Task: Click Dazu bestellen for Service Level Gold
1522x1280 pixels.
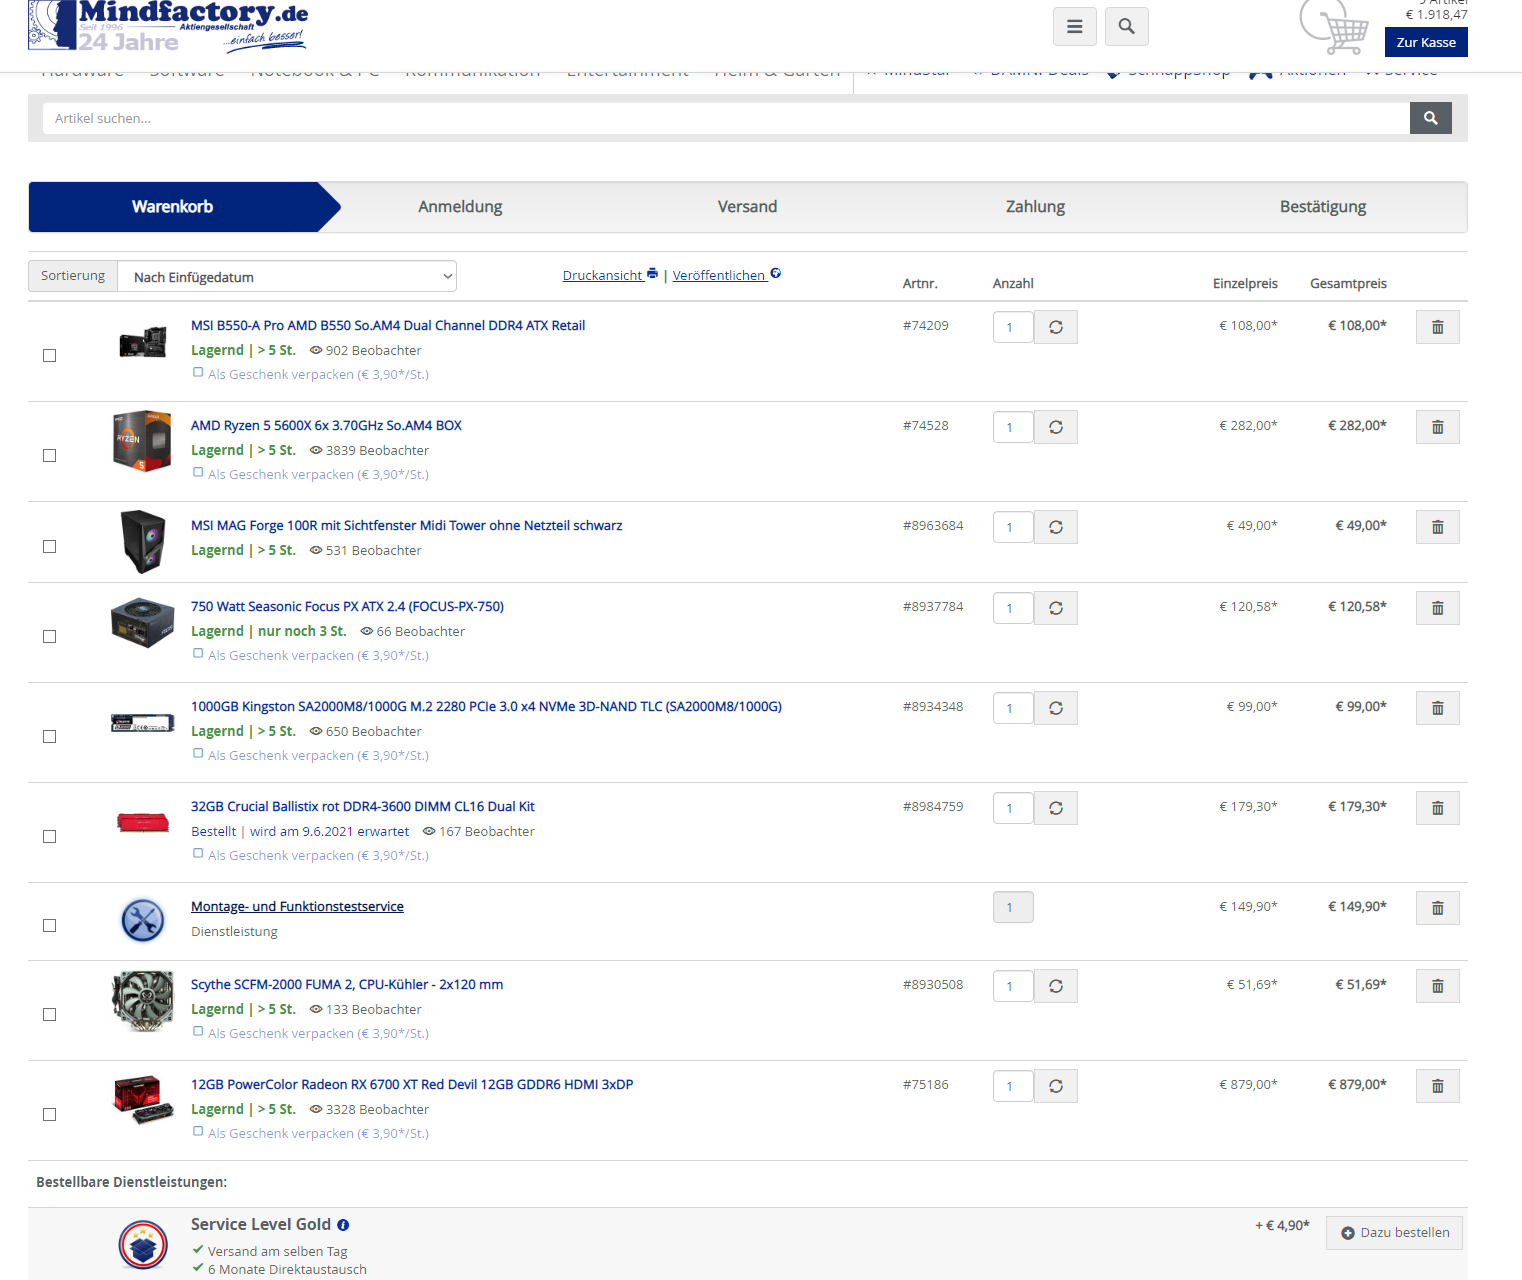Action: [1394, 1233]
